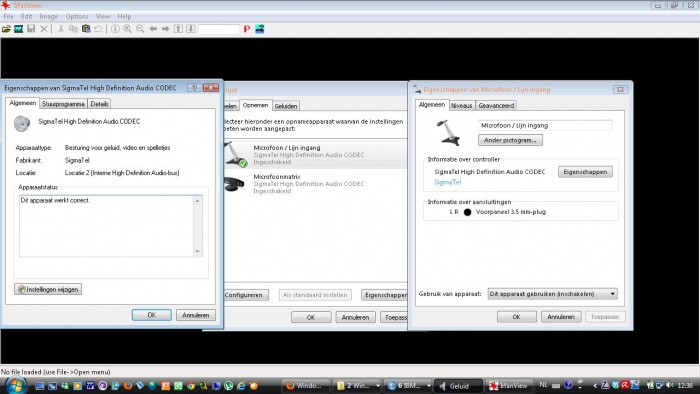Click the Ander pictogram button
700x394 pixels.
click(510, 140)
